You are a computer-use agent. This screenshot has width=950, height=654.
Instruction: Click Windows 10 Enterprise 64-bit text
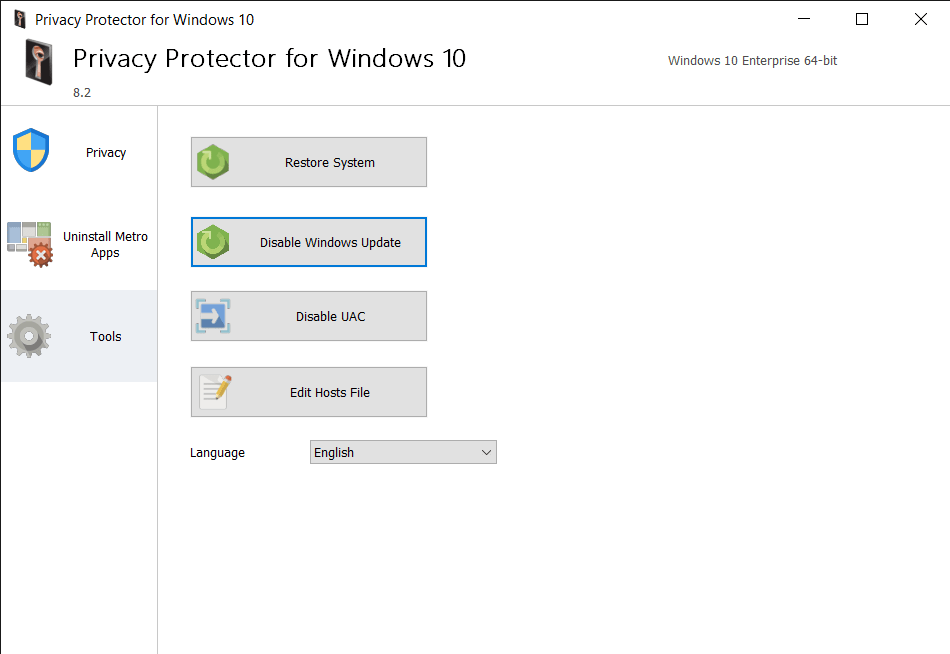[752, 61]
